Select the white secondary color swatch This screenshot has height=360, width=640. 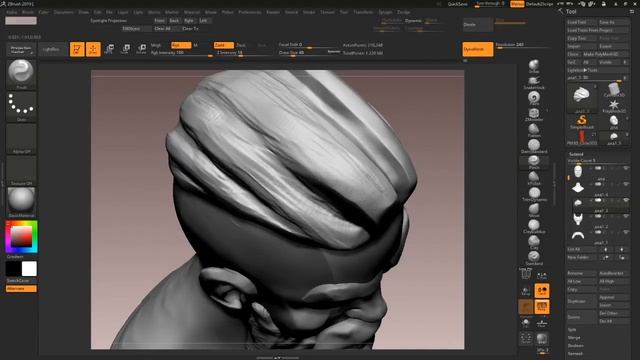coord(29,269)
